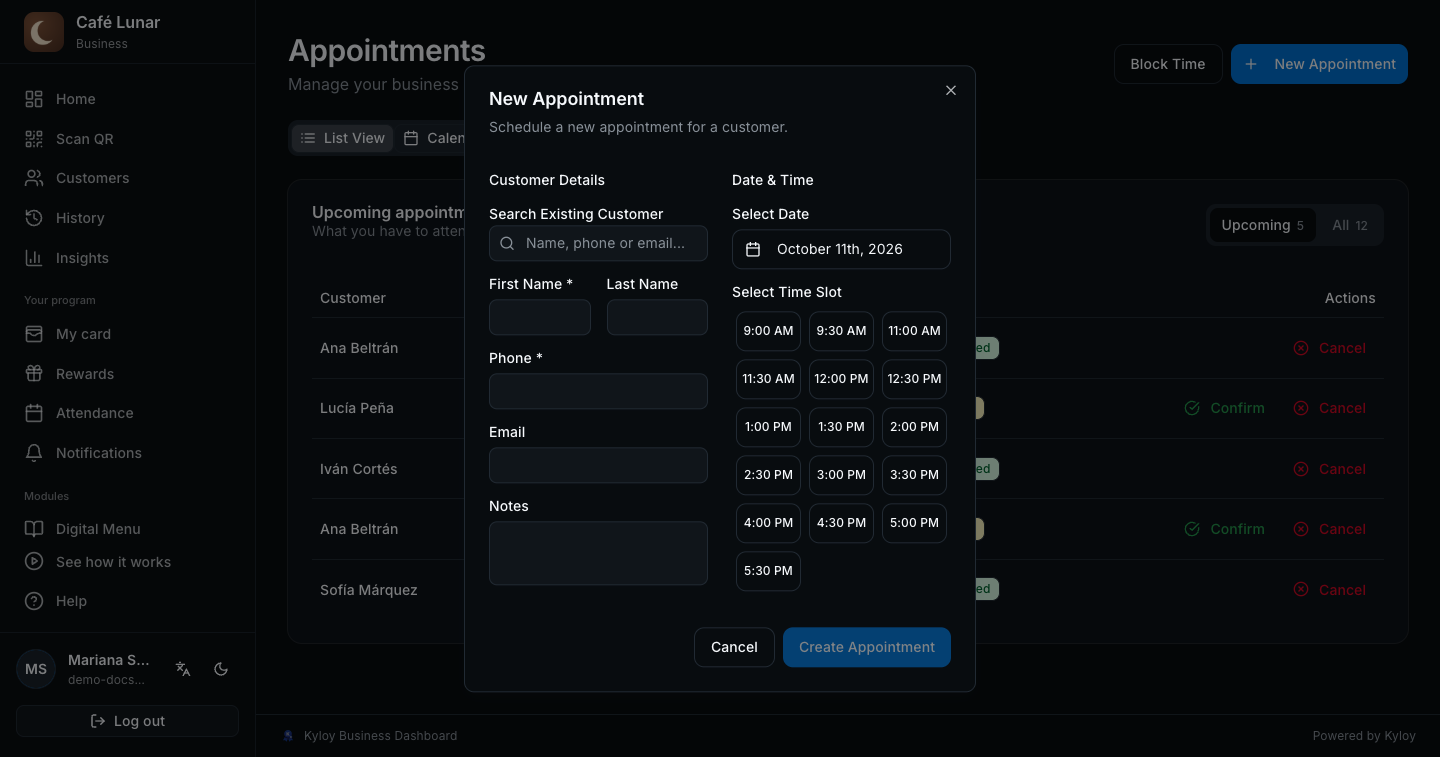
Task: Close the New Appointment dialog
Action: (951, 90)
